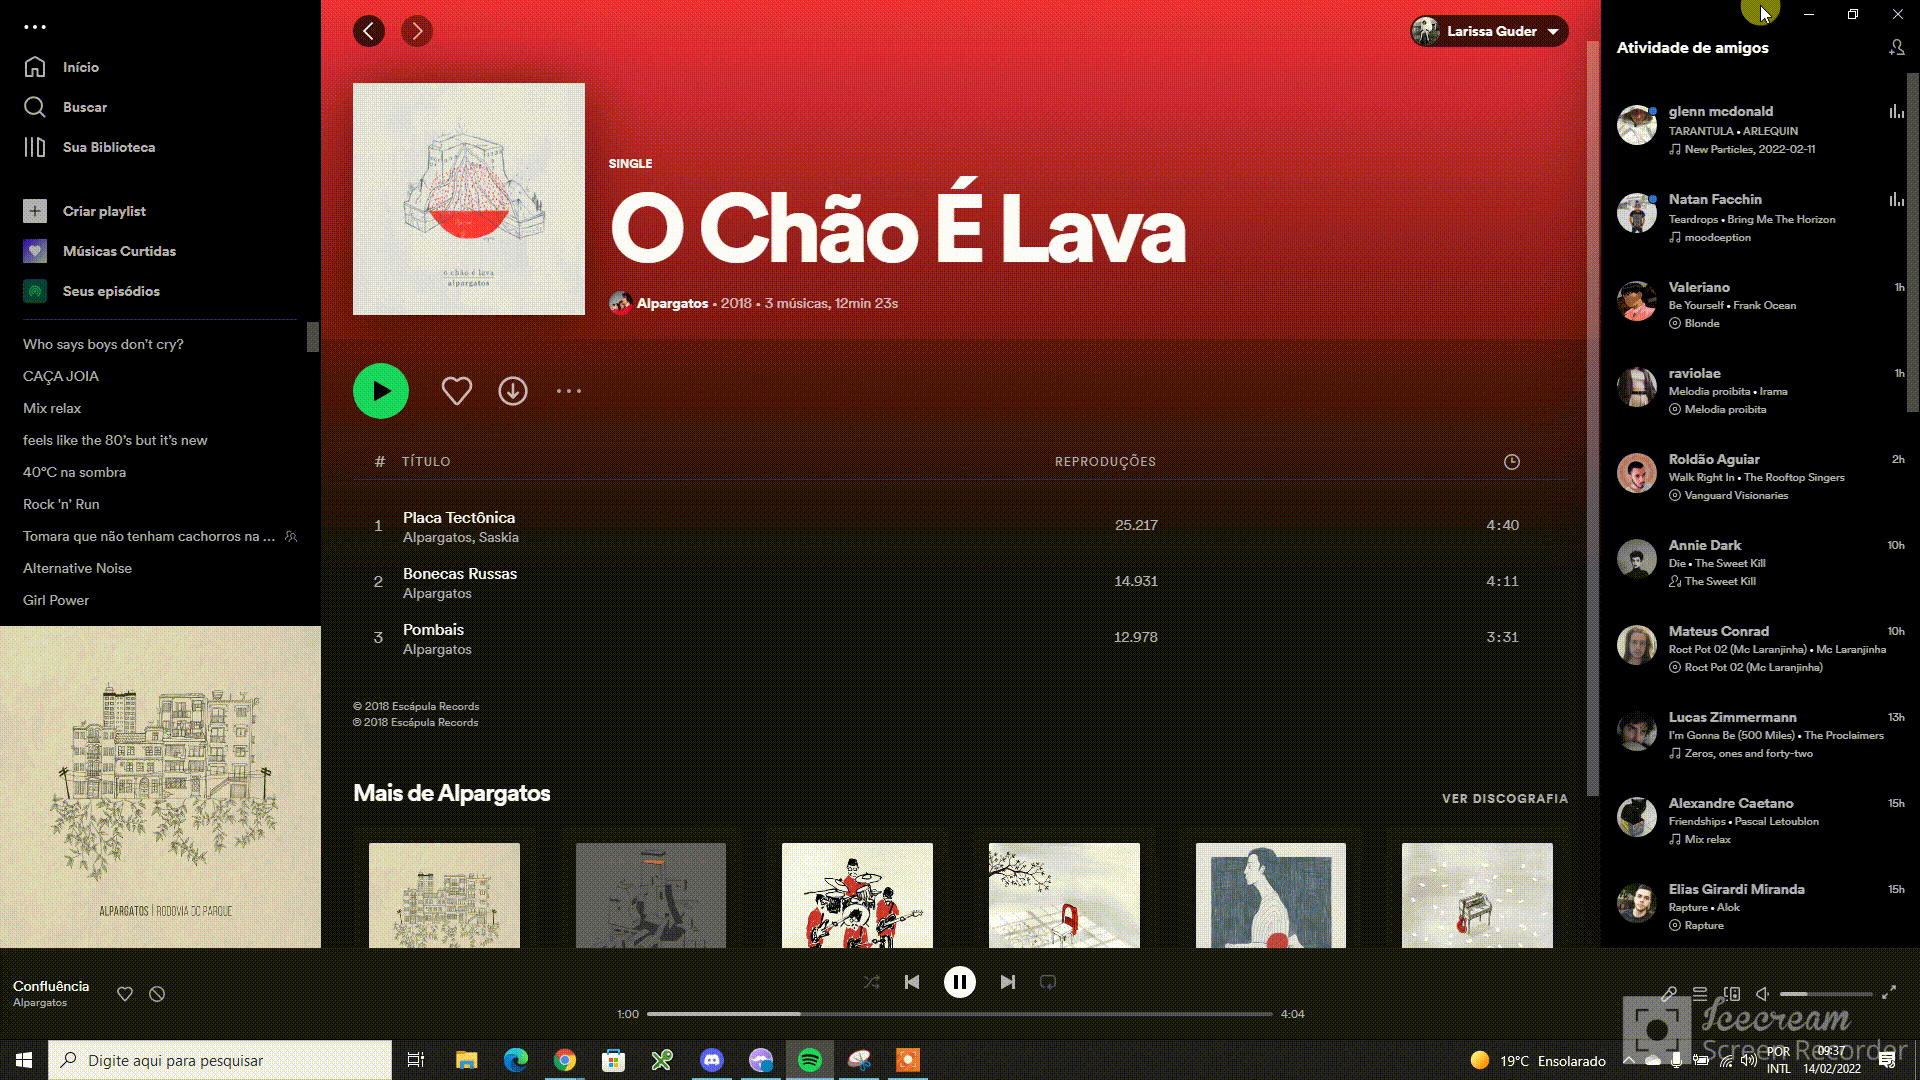Image resolution: width=1920 pixels, height=1080 pixels.
Task: Adjust the volume slider
Action: [1826, 994]
